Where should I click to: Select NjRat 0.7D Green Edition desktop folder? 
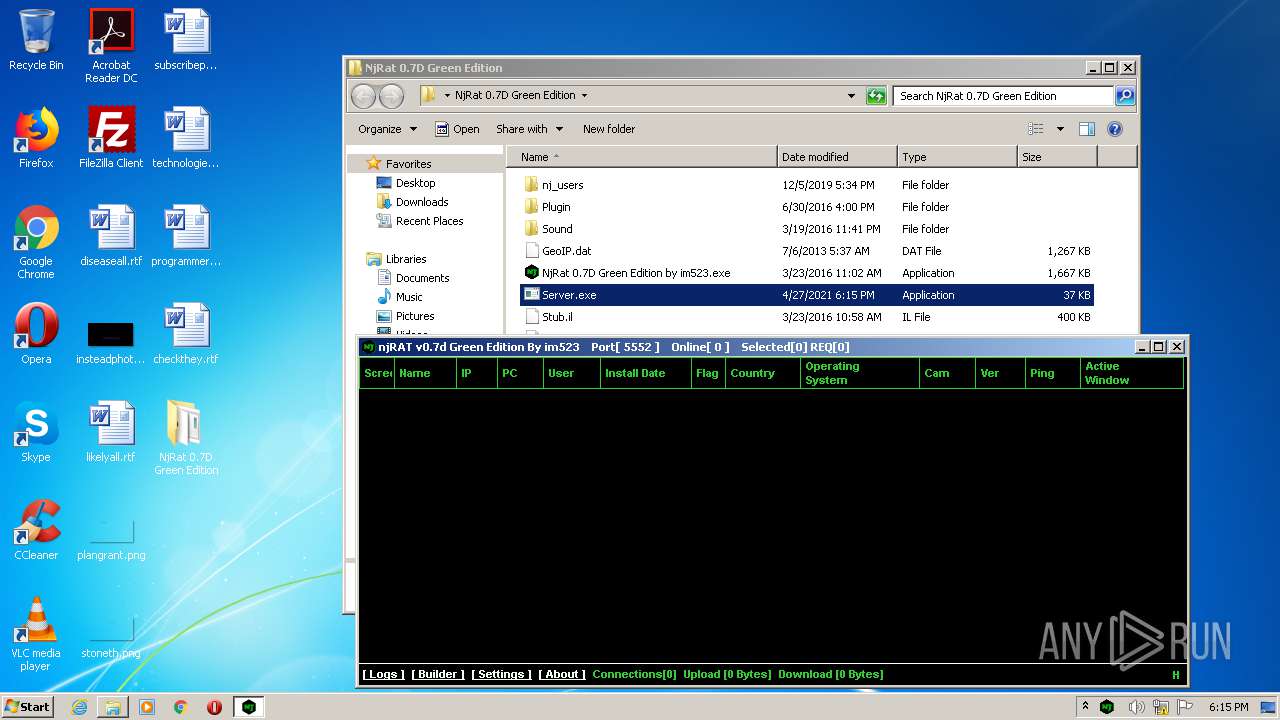tap(186, 438)
